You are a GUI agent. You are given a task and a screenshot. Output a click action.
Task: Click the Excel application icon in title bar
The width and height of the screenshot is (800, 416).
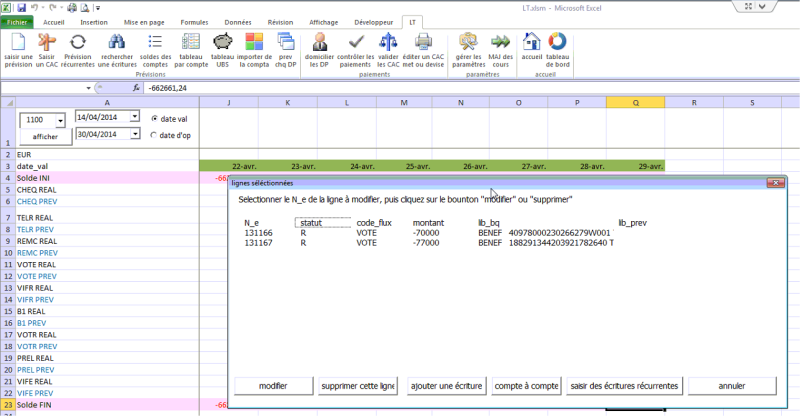click(6, 8)
